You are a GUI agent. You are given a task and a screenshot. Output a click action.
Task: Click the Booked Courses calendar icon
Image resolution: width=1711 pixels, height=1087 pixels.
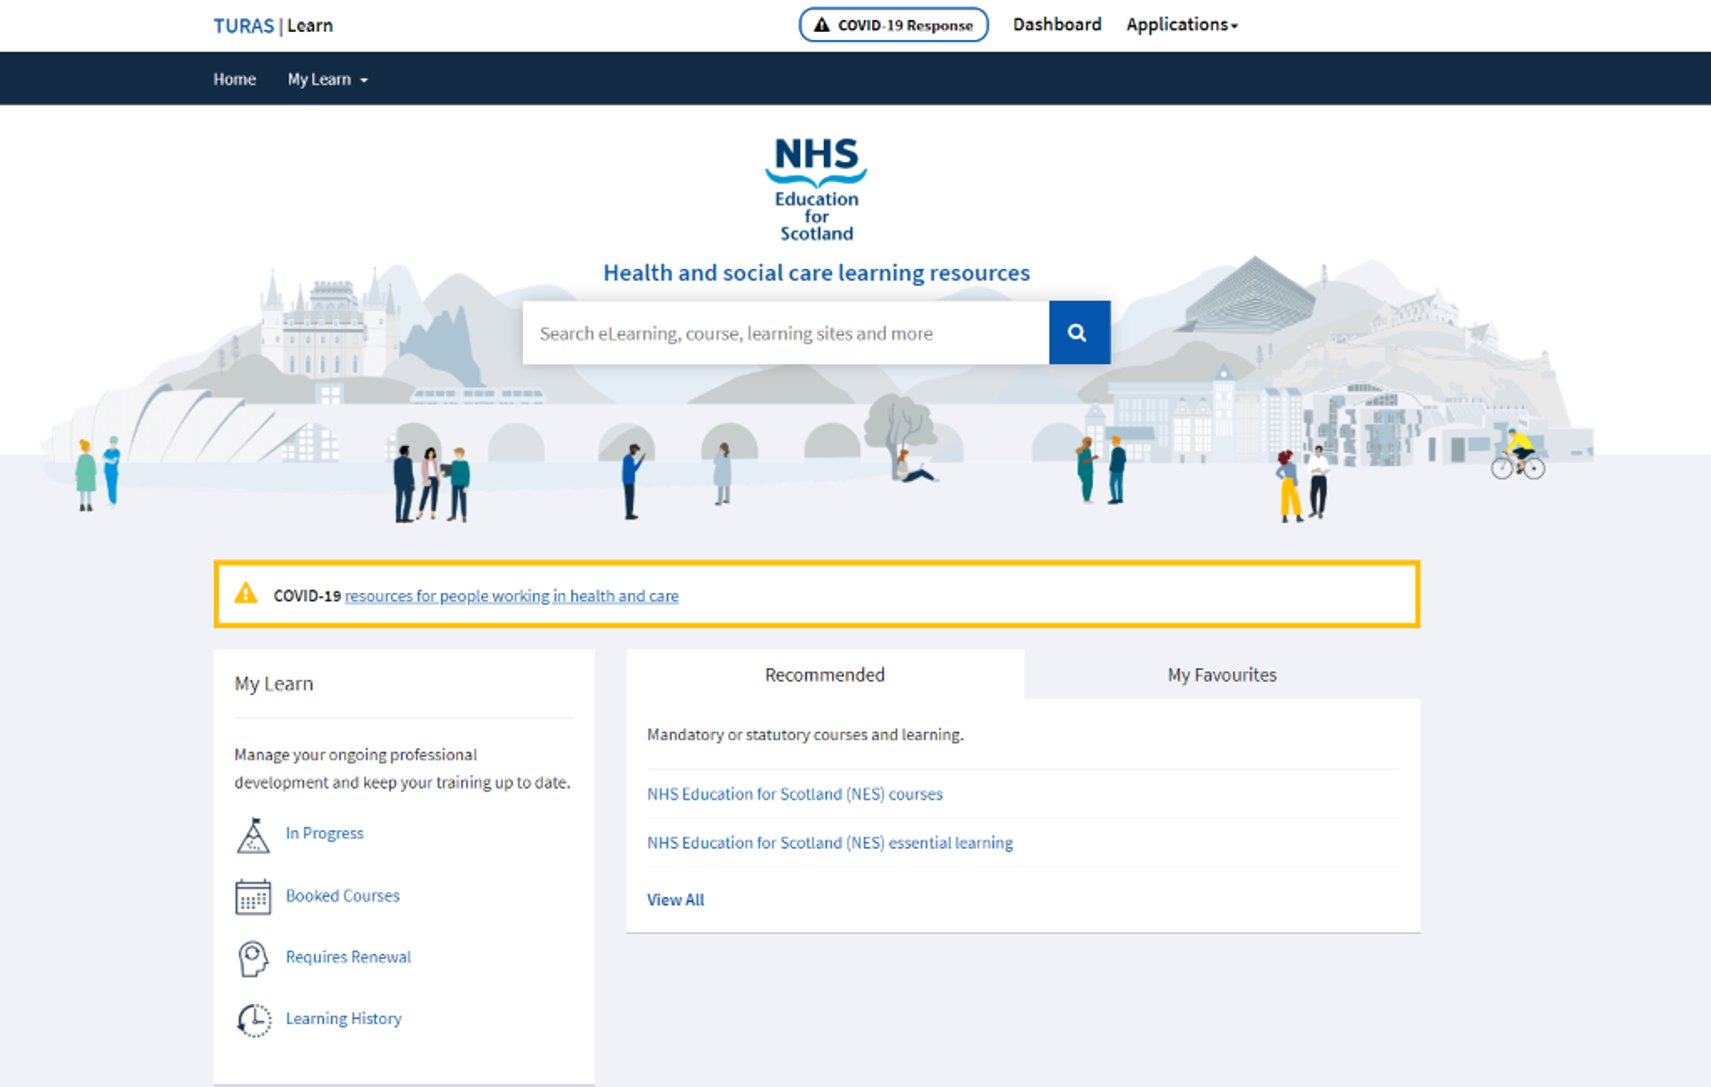(254, 897)
